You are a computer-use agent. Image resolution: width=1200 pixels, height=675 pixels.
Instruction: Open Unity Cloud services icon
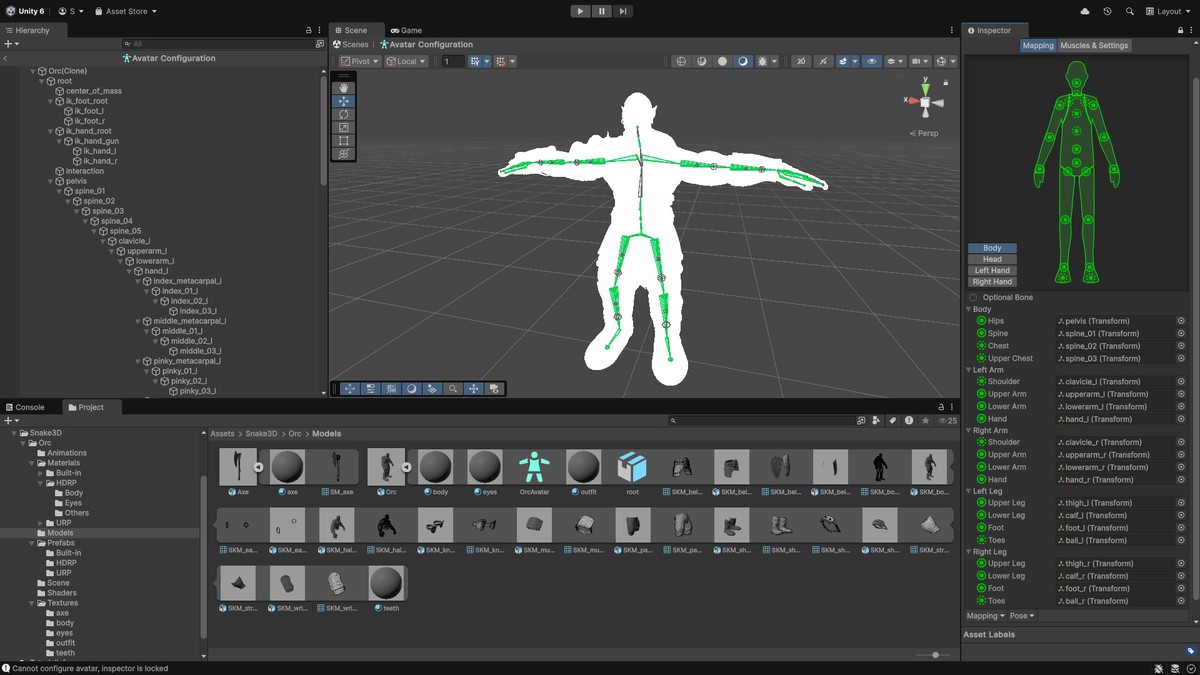tap(1085, 11)
